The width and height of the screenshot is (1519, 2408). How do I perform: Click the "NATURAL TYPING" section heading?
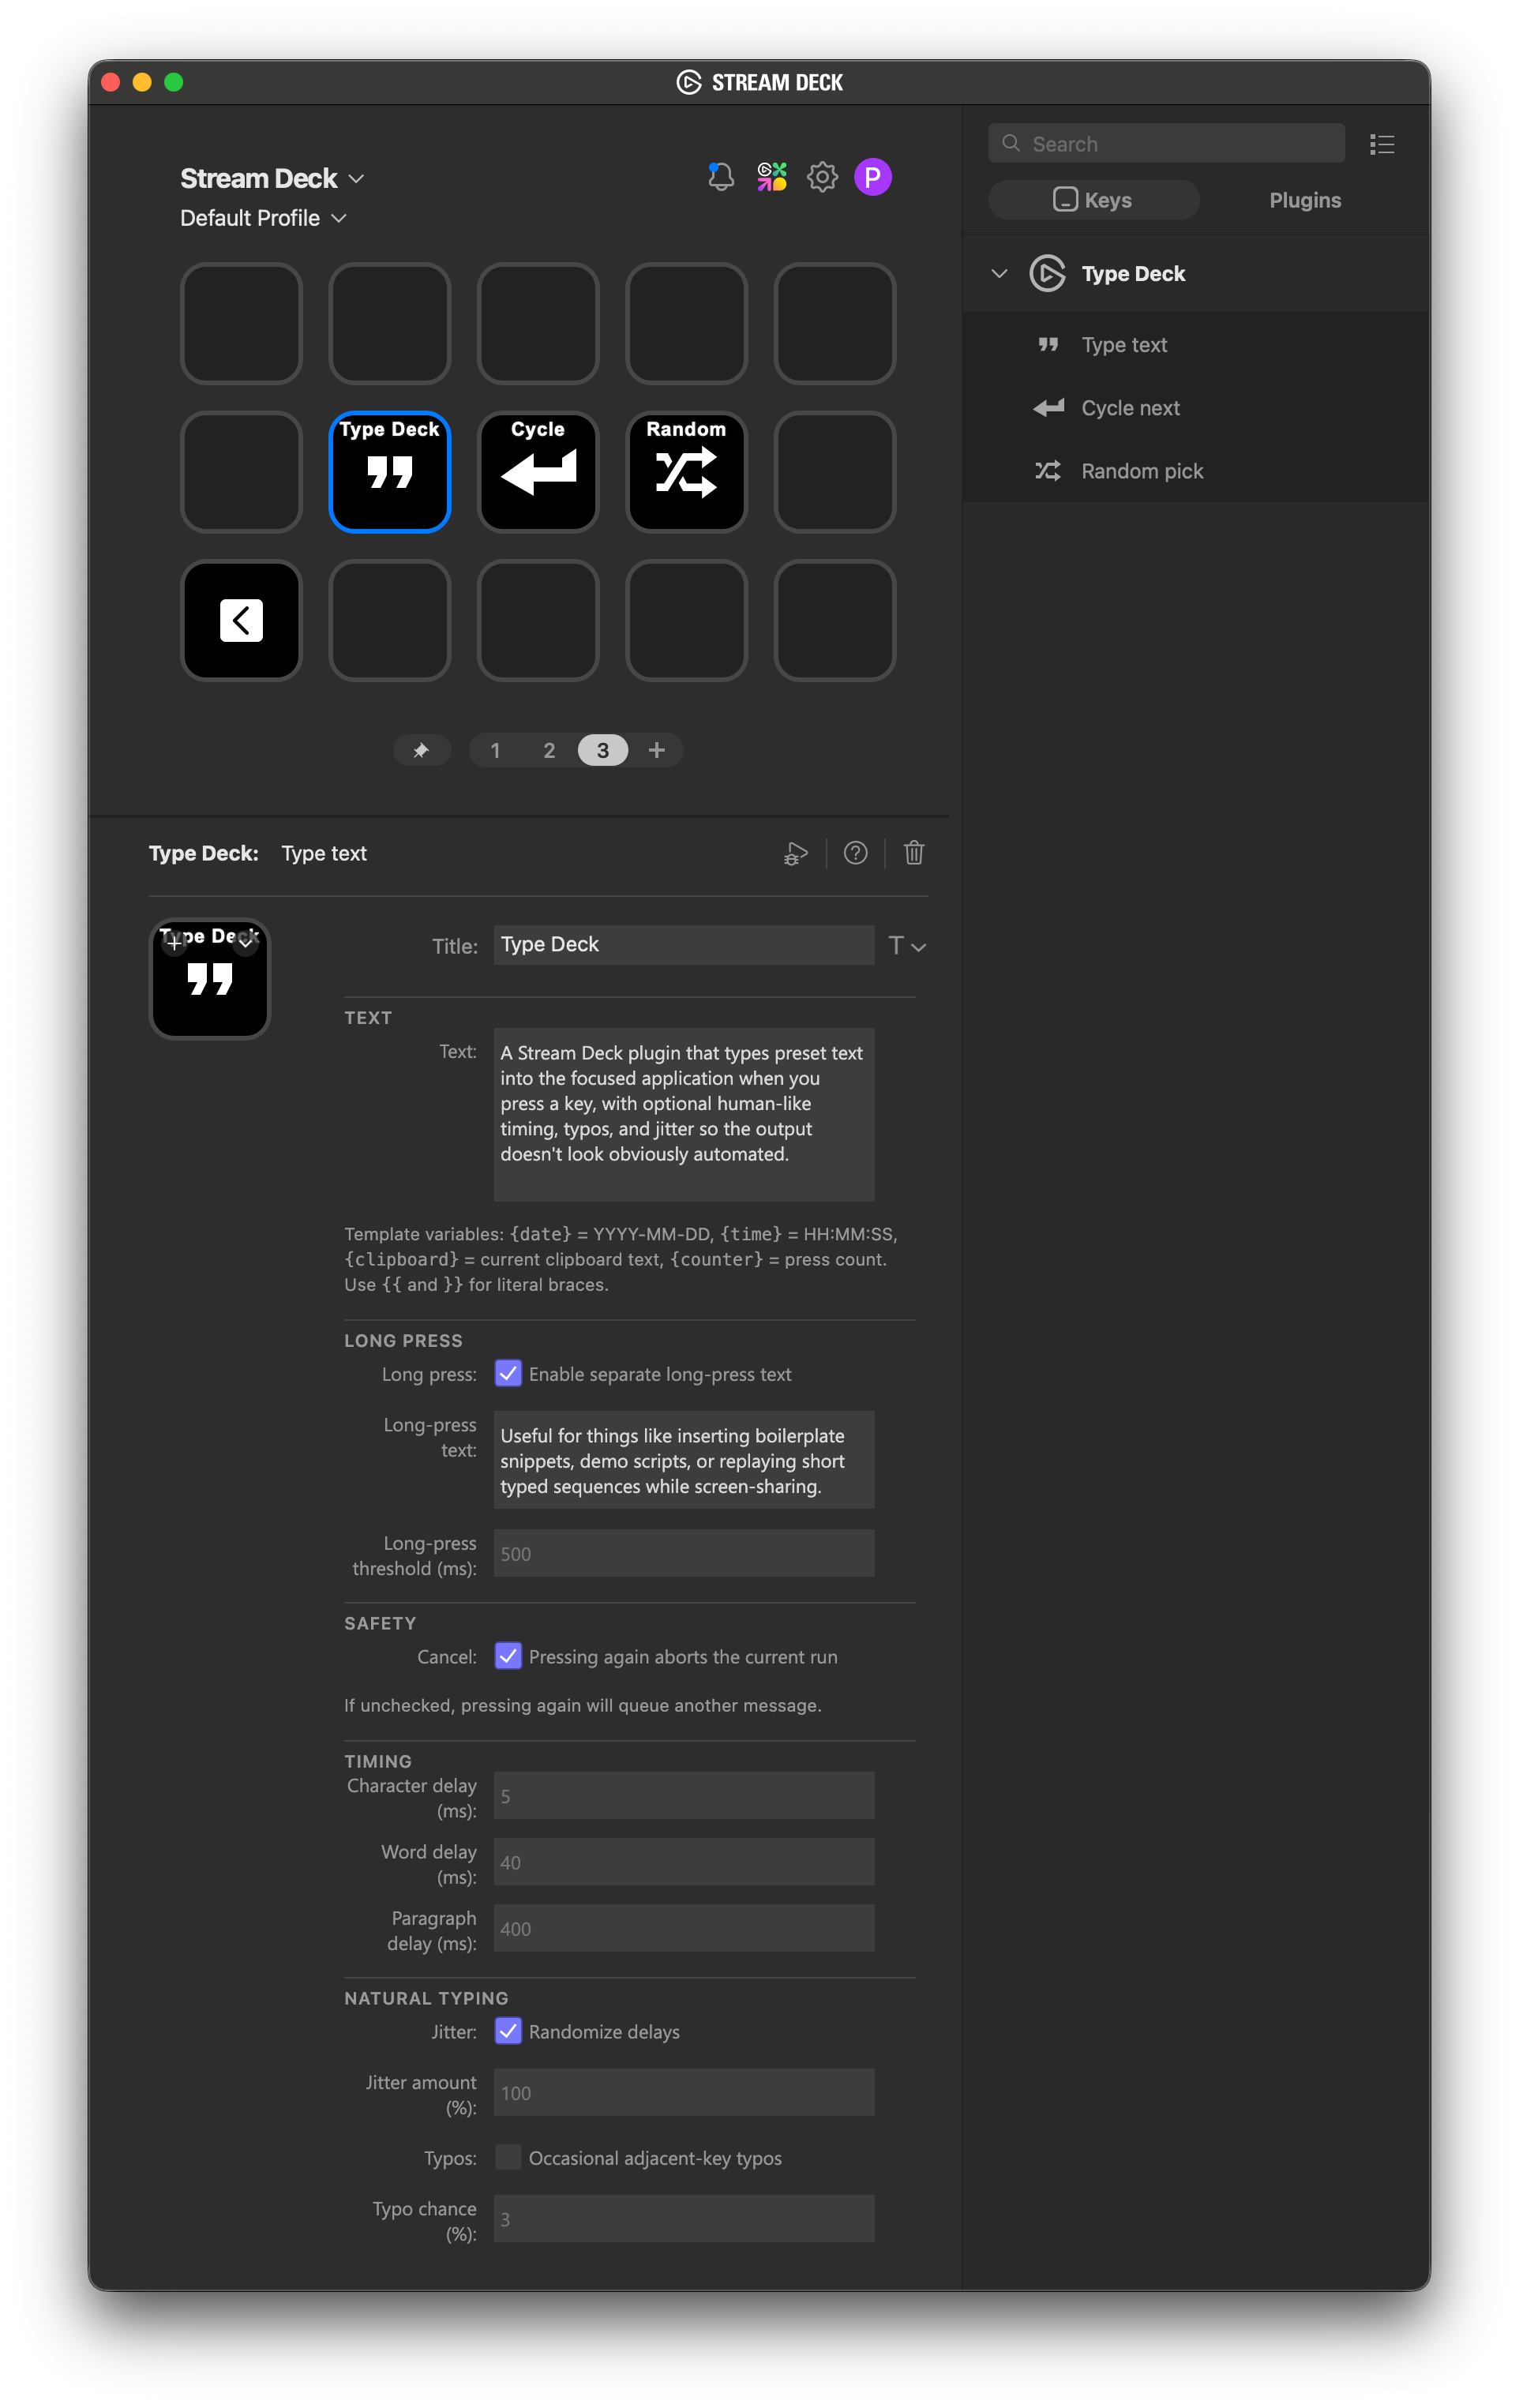click(x=426, y=1998)
